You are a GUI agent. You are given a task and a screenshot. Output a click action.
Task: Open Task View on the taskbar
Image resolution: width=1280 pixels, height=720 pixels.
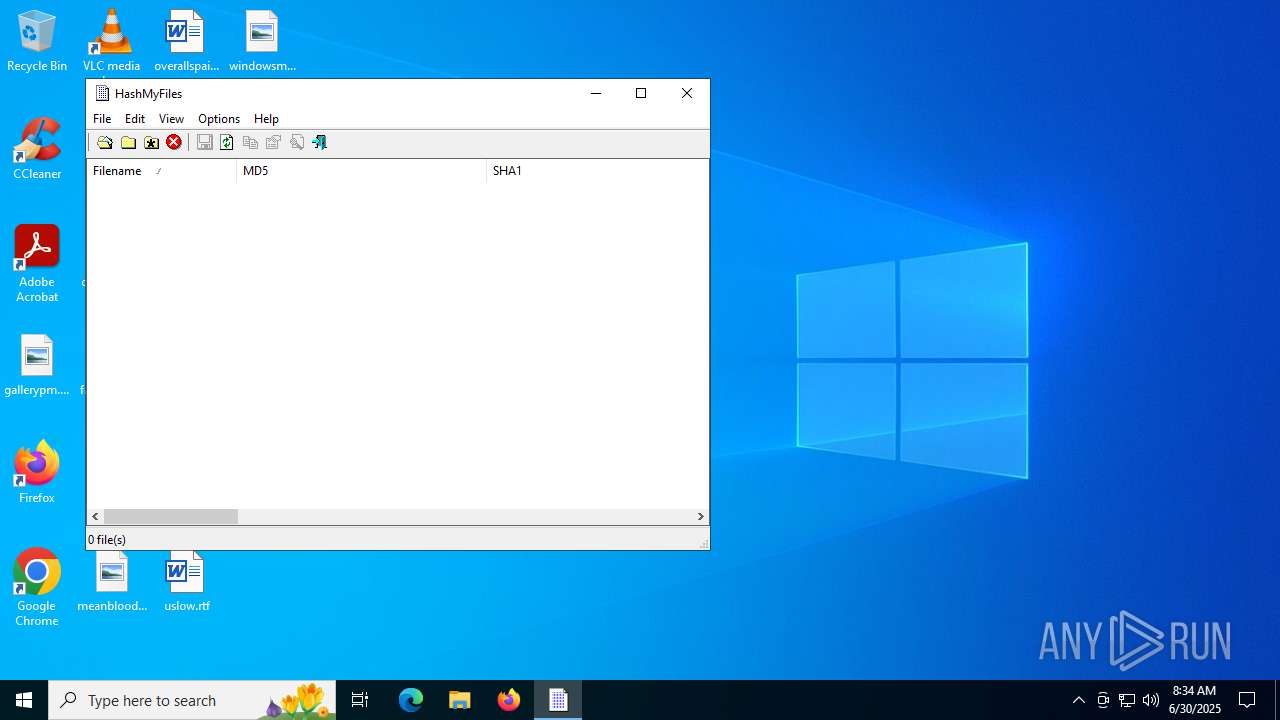click(360, 700)
